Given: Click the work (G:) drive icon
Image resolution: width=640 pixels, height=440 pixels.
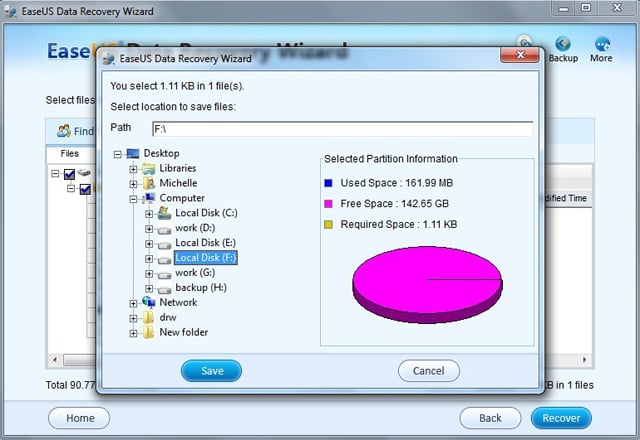Looking at the screenshot, I should [x=164, y=275].
